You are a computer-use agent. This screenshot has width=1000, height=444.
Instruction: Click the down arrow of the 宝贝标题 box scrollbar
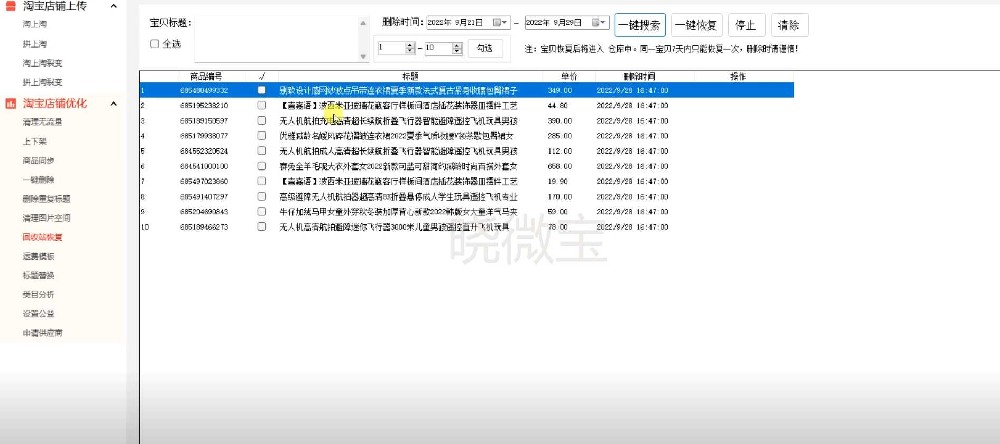pos(364,57)
